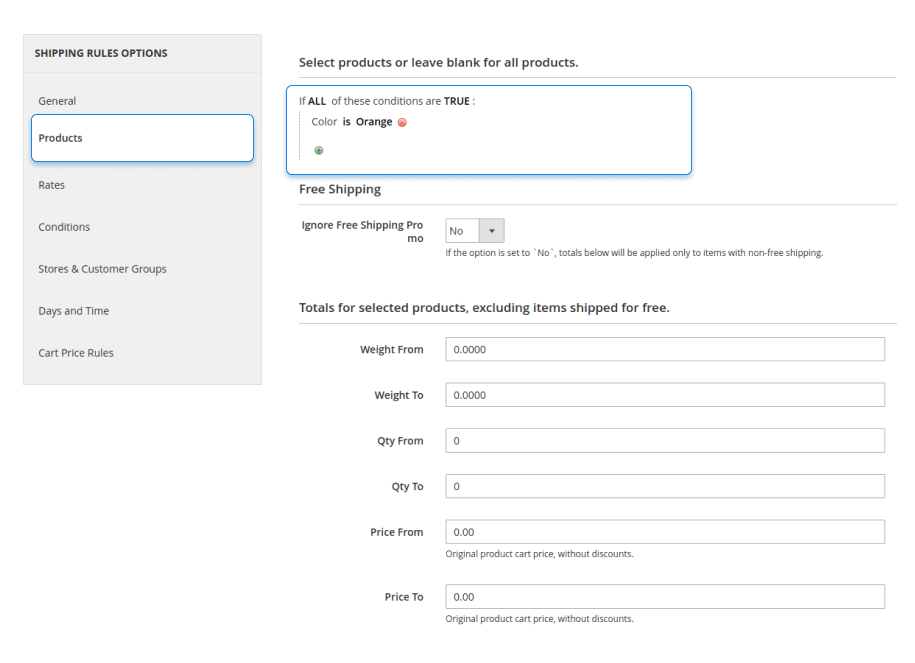Expand Ignore Free Shipping Promo dropdown
The width and height of the screenshot is (915, 663).
click(475, 231)
